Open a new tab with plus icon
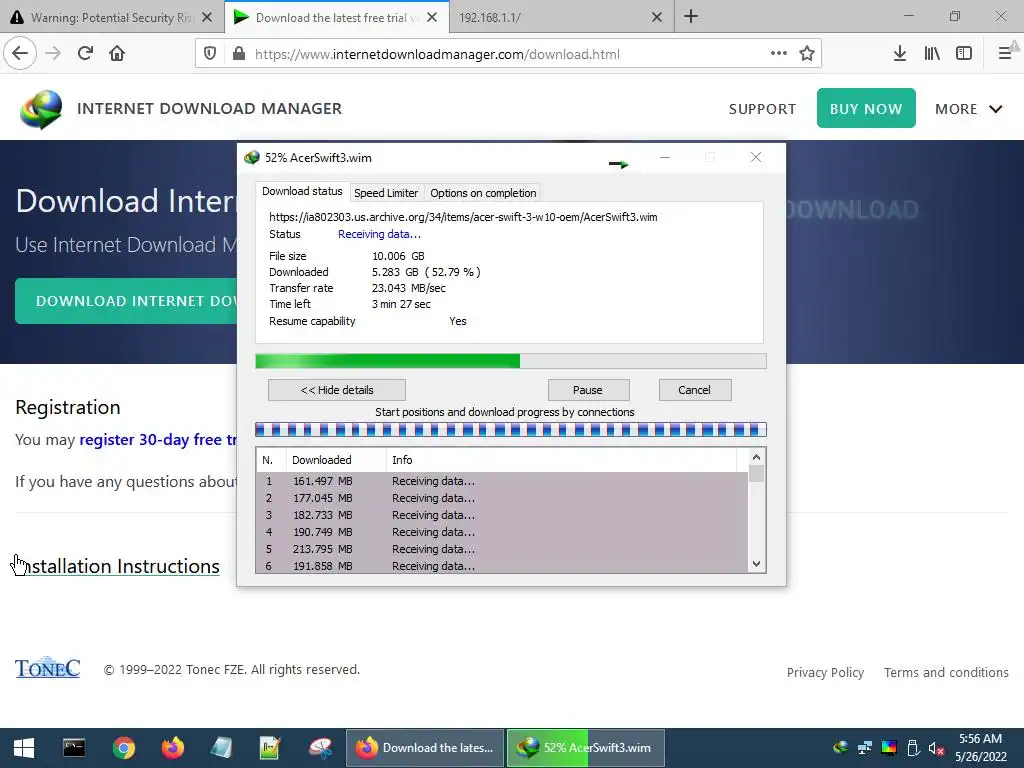Screen dimensions: 1024x768 pos(691,17)
